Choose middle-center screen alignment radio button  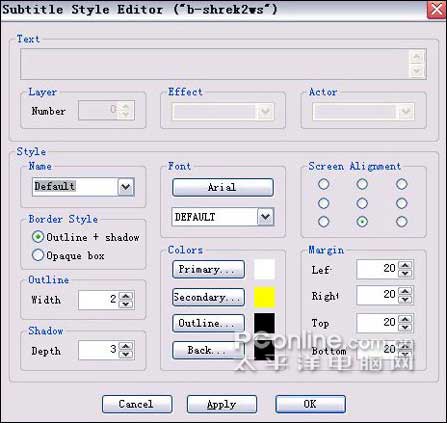tap(362, 203)
